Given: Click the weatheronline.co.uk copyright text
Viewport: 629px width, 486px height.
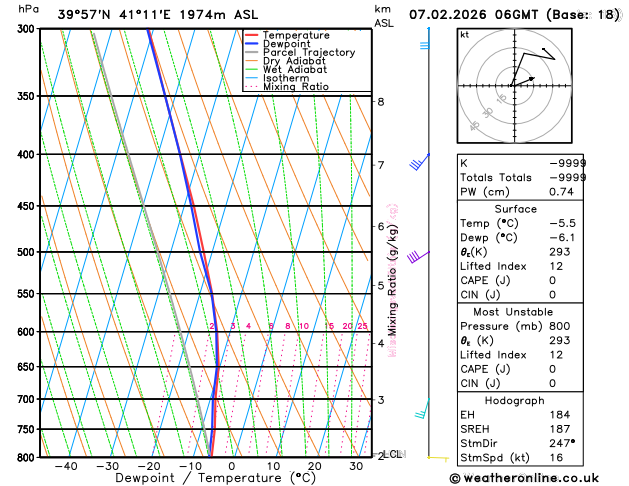Looking at the screenshot, I should pos(524,478).
